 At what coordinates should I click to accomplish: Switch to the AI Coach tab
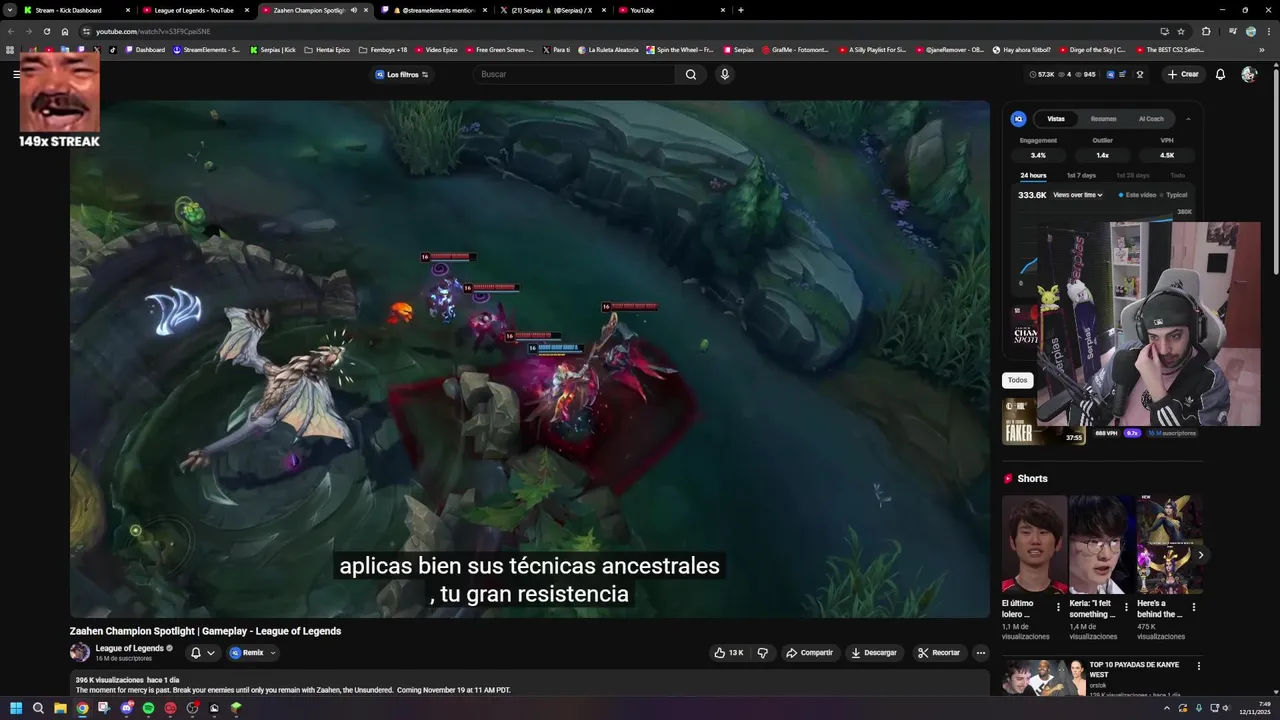[x=1151, y=119]
